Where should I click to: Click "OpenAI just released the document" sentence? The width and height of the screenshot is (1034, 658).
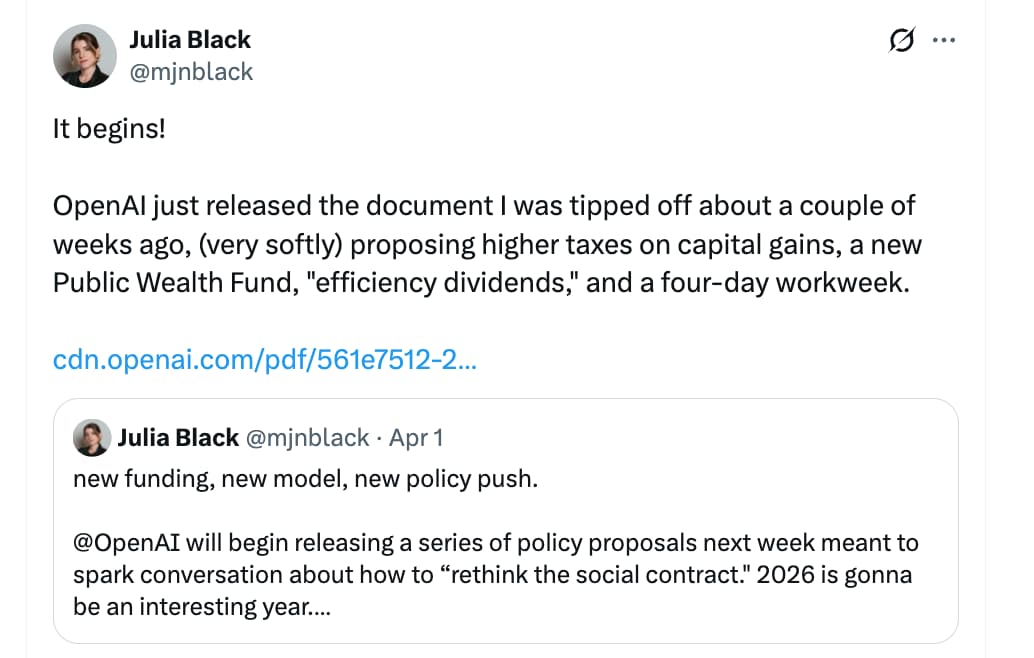[272, 206]
